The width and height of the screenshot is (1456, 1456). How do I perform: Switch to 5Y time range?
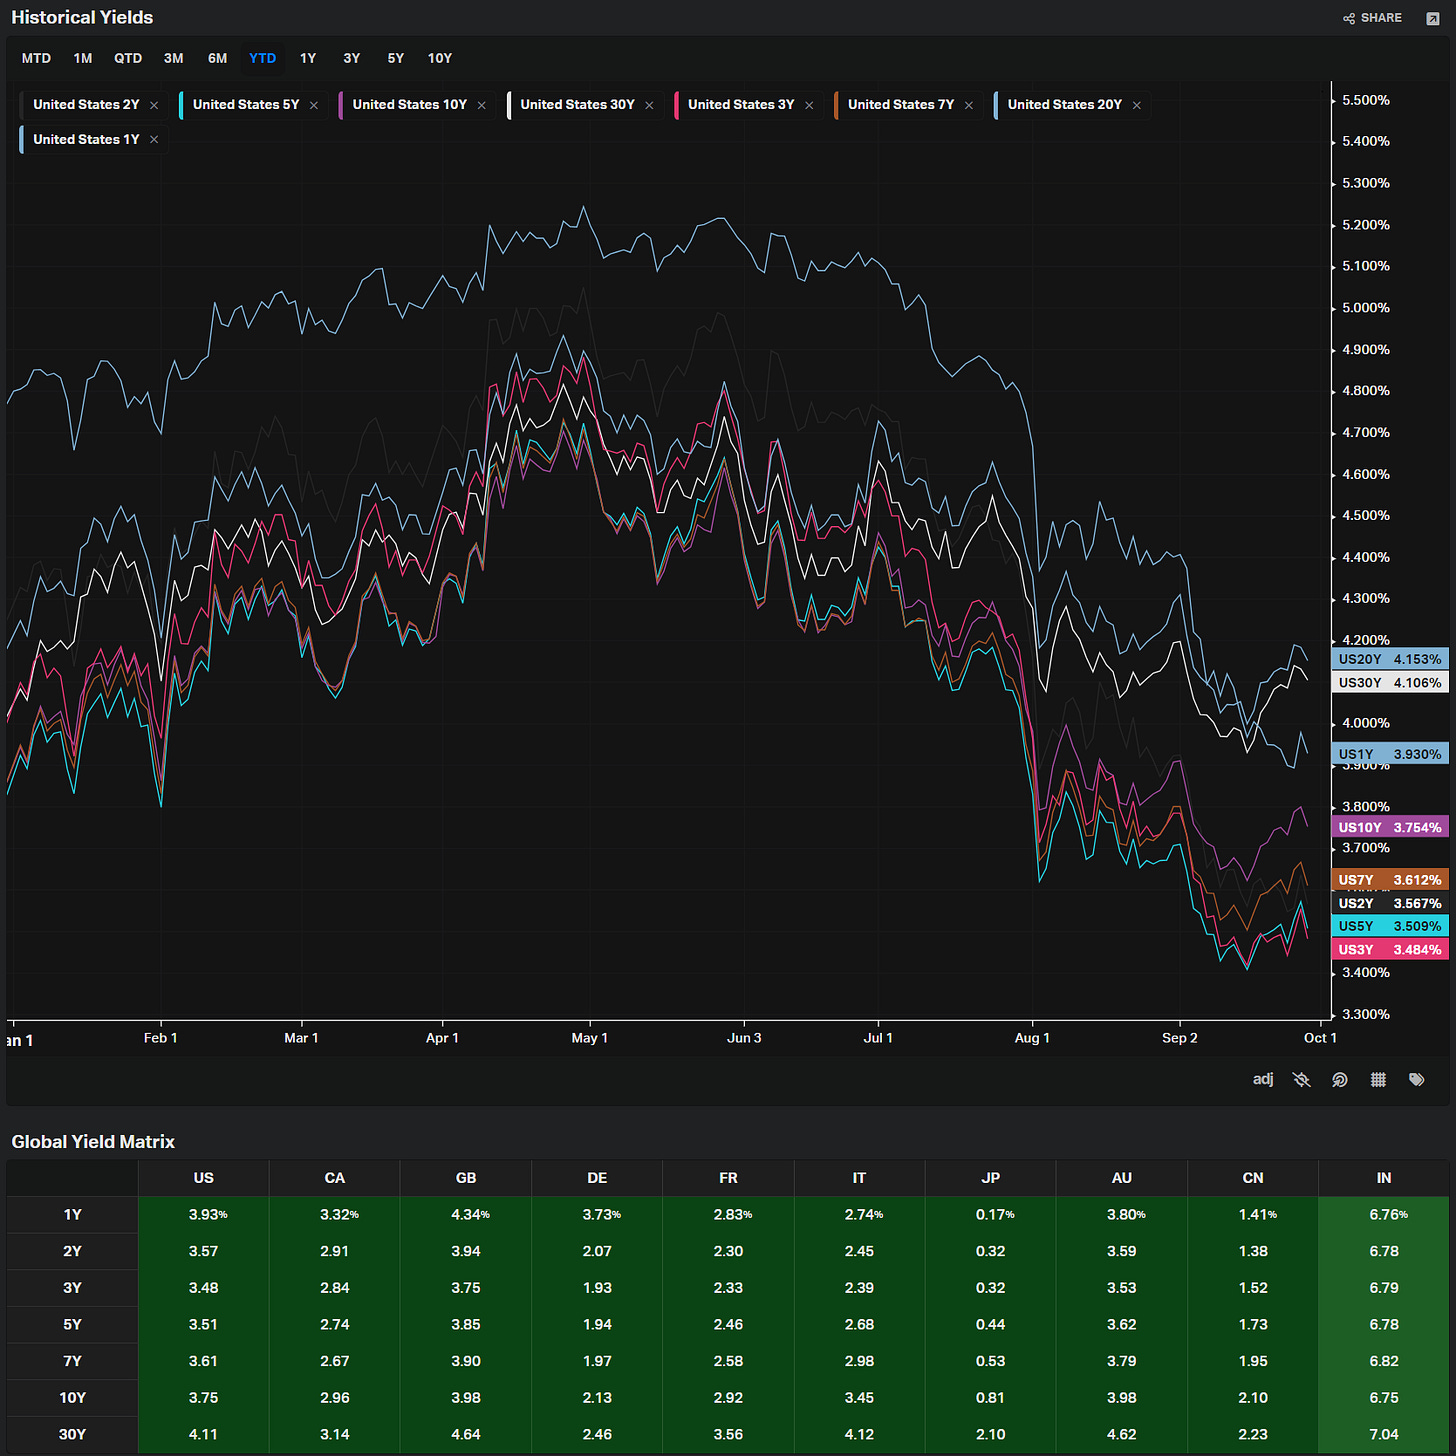(x=396, y=58)
